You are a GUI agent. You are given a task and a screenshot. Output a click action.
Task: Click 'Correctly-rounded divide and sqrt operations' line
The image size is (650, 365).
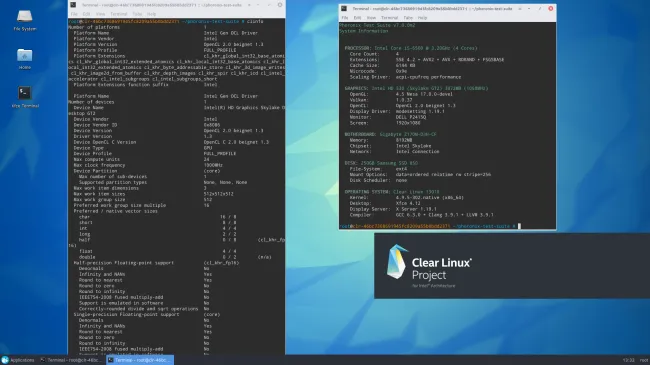point(144,309)
